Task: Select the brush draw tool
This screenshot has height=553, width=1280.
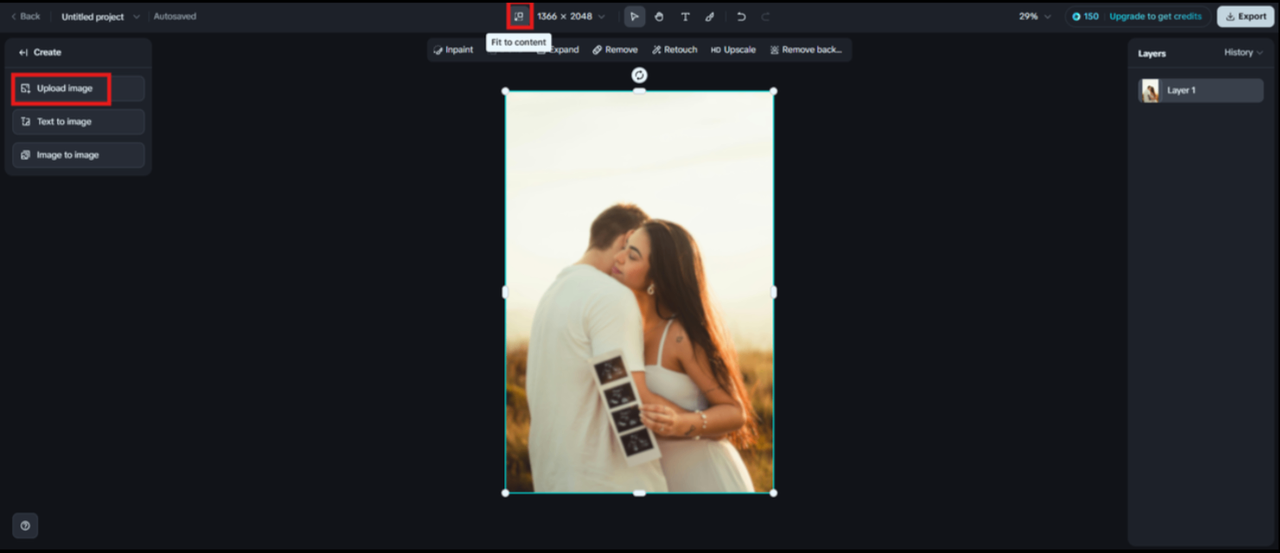Action: pyautogui.click(x=710, y=16)
